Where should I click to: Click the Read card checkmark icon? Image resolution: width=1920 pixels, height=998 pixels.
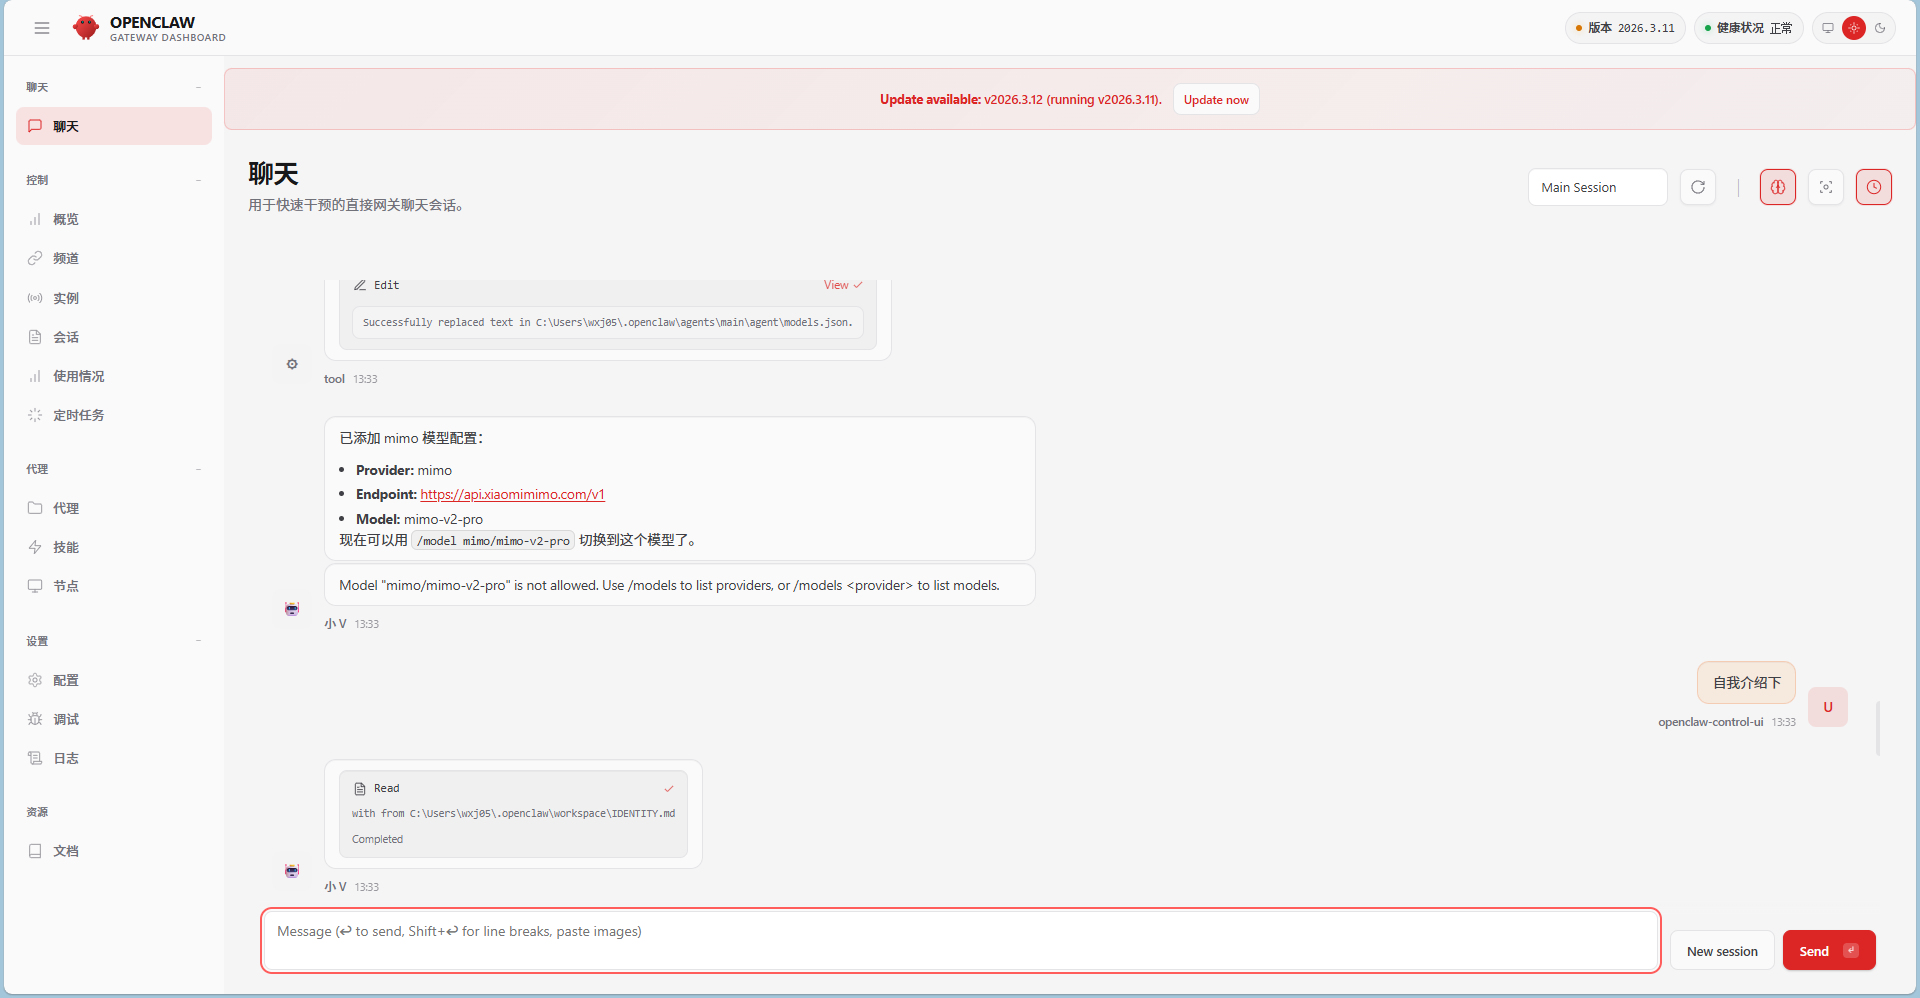[669, 789]
